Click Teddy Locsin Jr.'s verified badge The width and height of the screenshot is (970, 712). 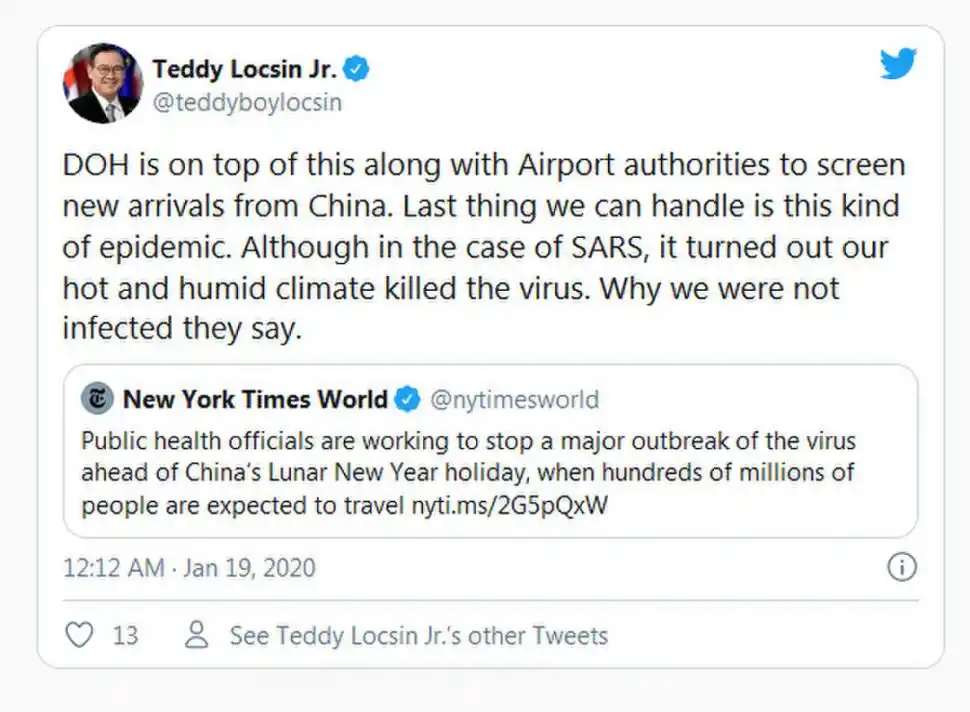tap(357, 69)
